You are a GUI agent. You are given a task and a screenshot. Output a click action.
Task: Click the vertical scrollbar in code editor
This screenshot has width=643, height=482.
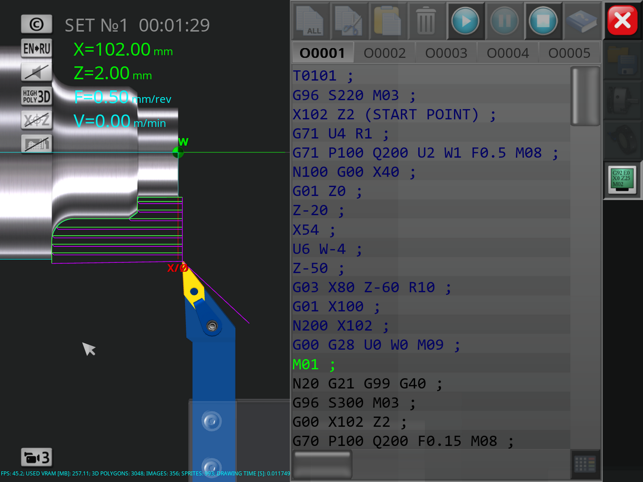point(585,96)
